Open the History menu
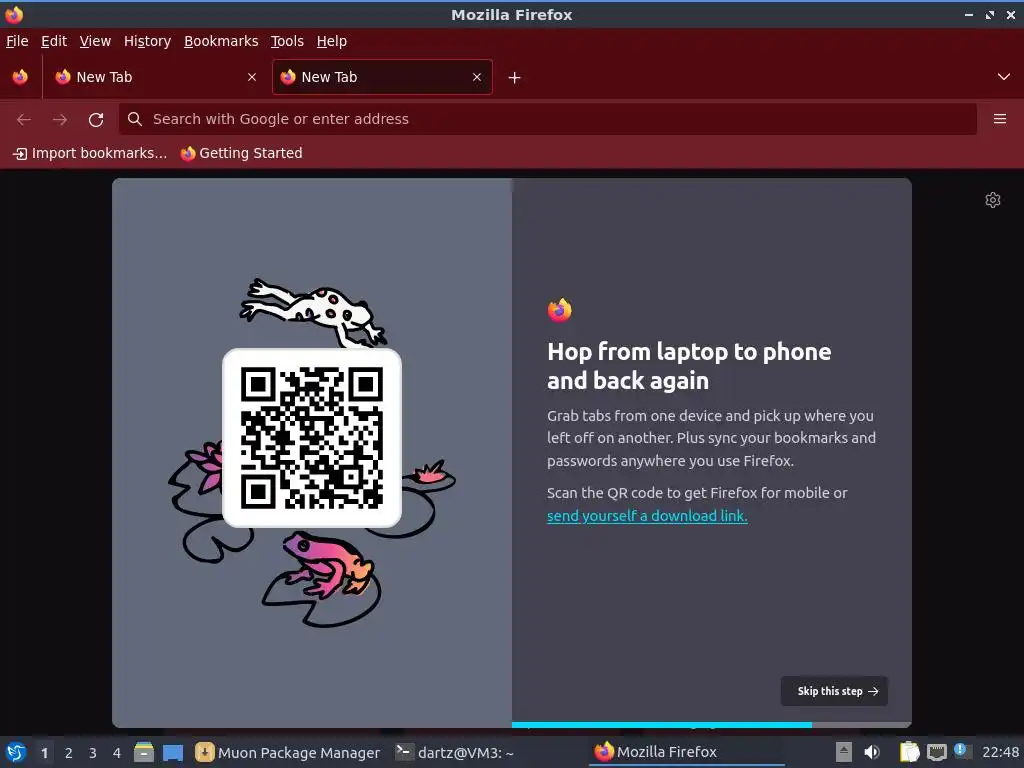The height and width of the screenshot is (768, 1024). [x=148, y=41]
